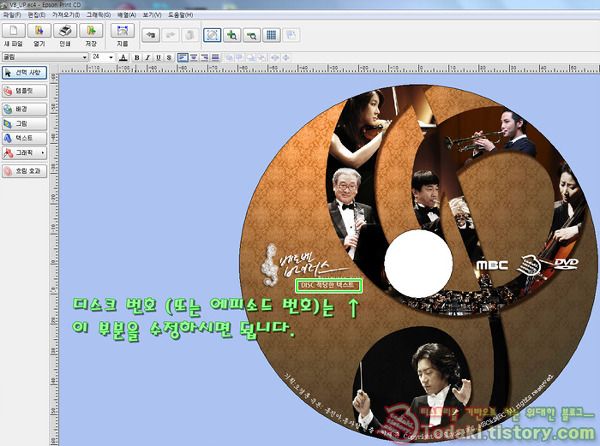Image resolution: width=600 pixels, height=446 pixels.
Task: Expand the 그래픽 button submenu arrow
Action: click(43, 153)
